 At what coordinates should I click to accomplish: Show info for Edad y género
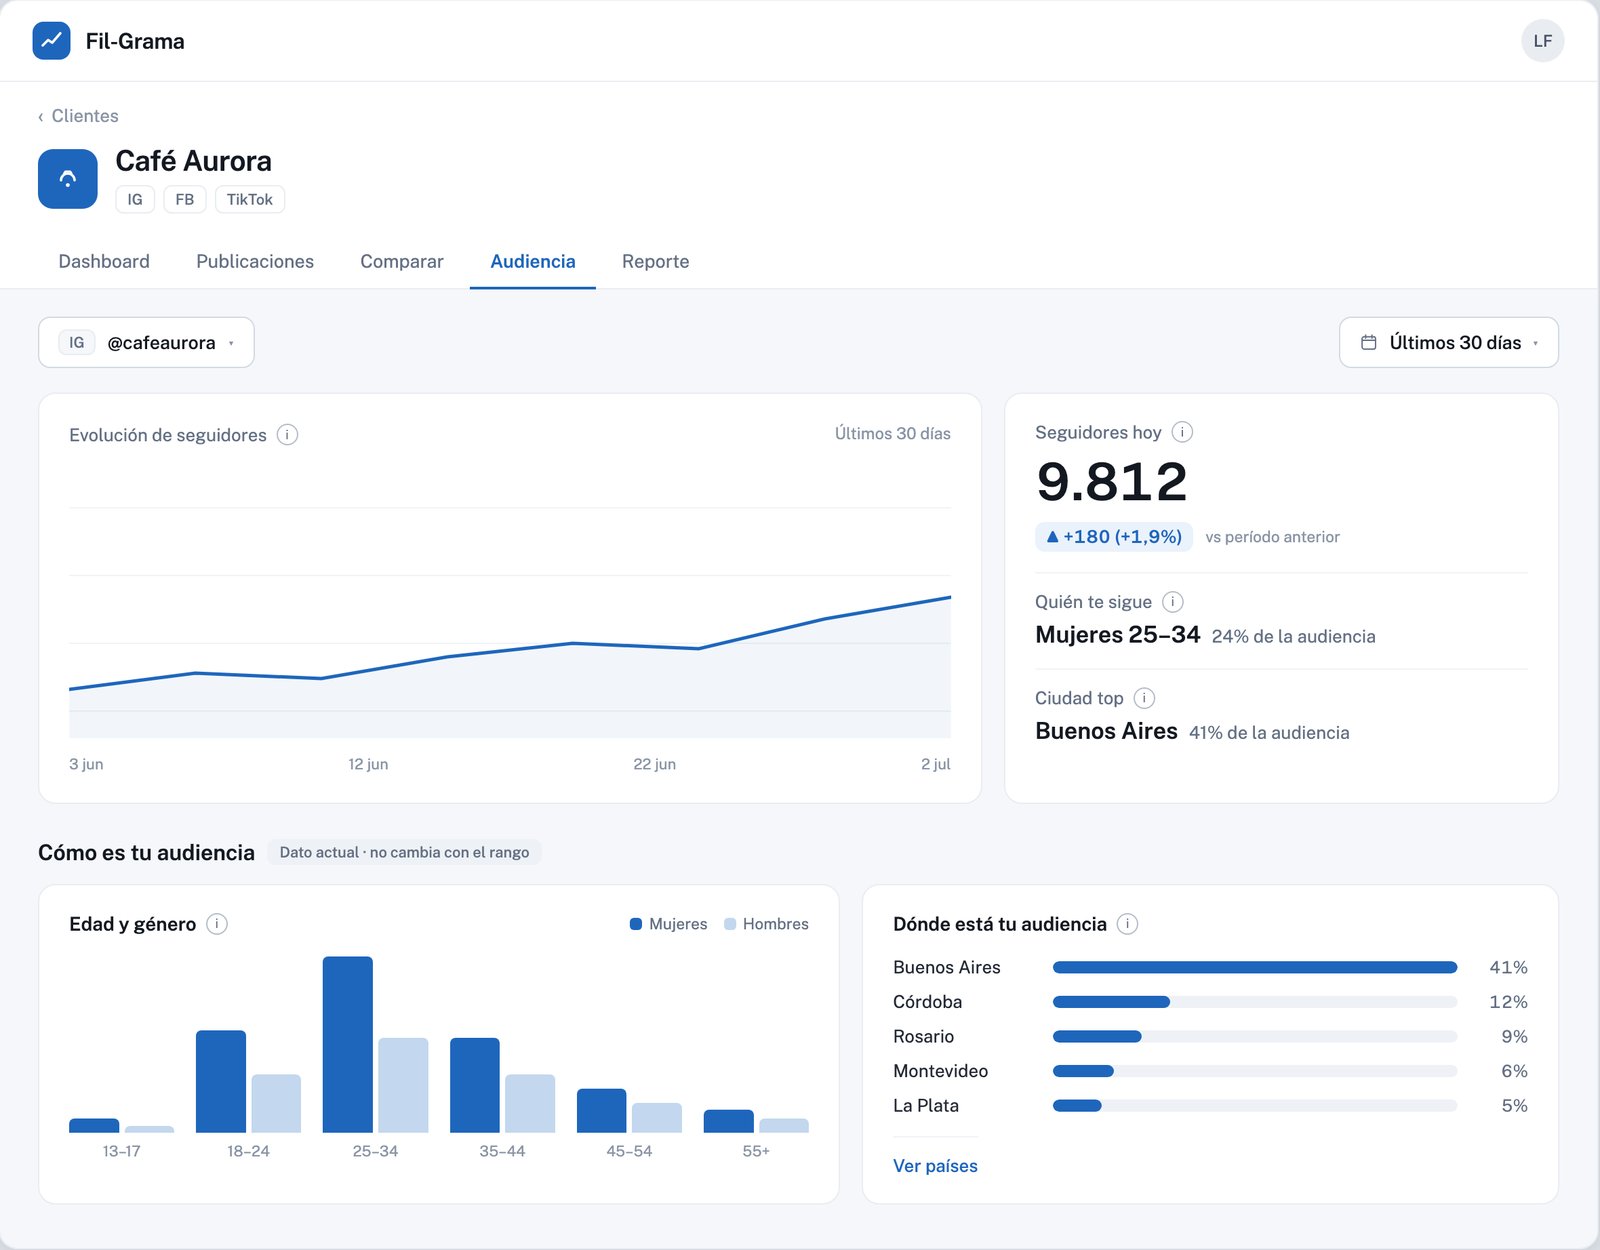point(217,924)
